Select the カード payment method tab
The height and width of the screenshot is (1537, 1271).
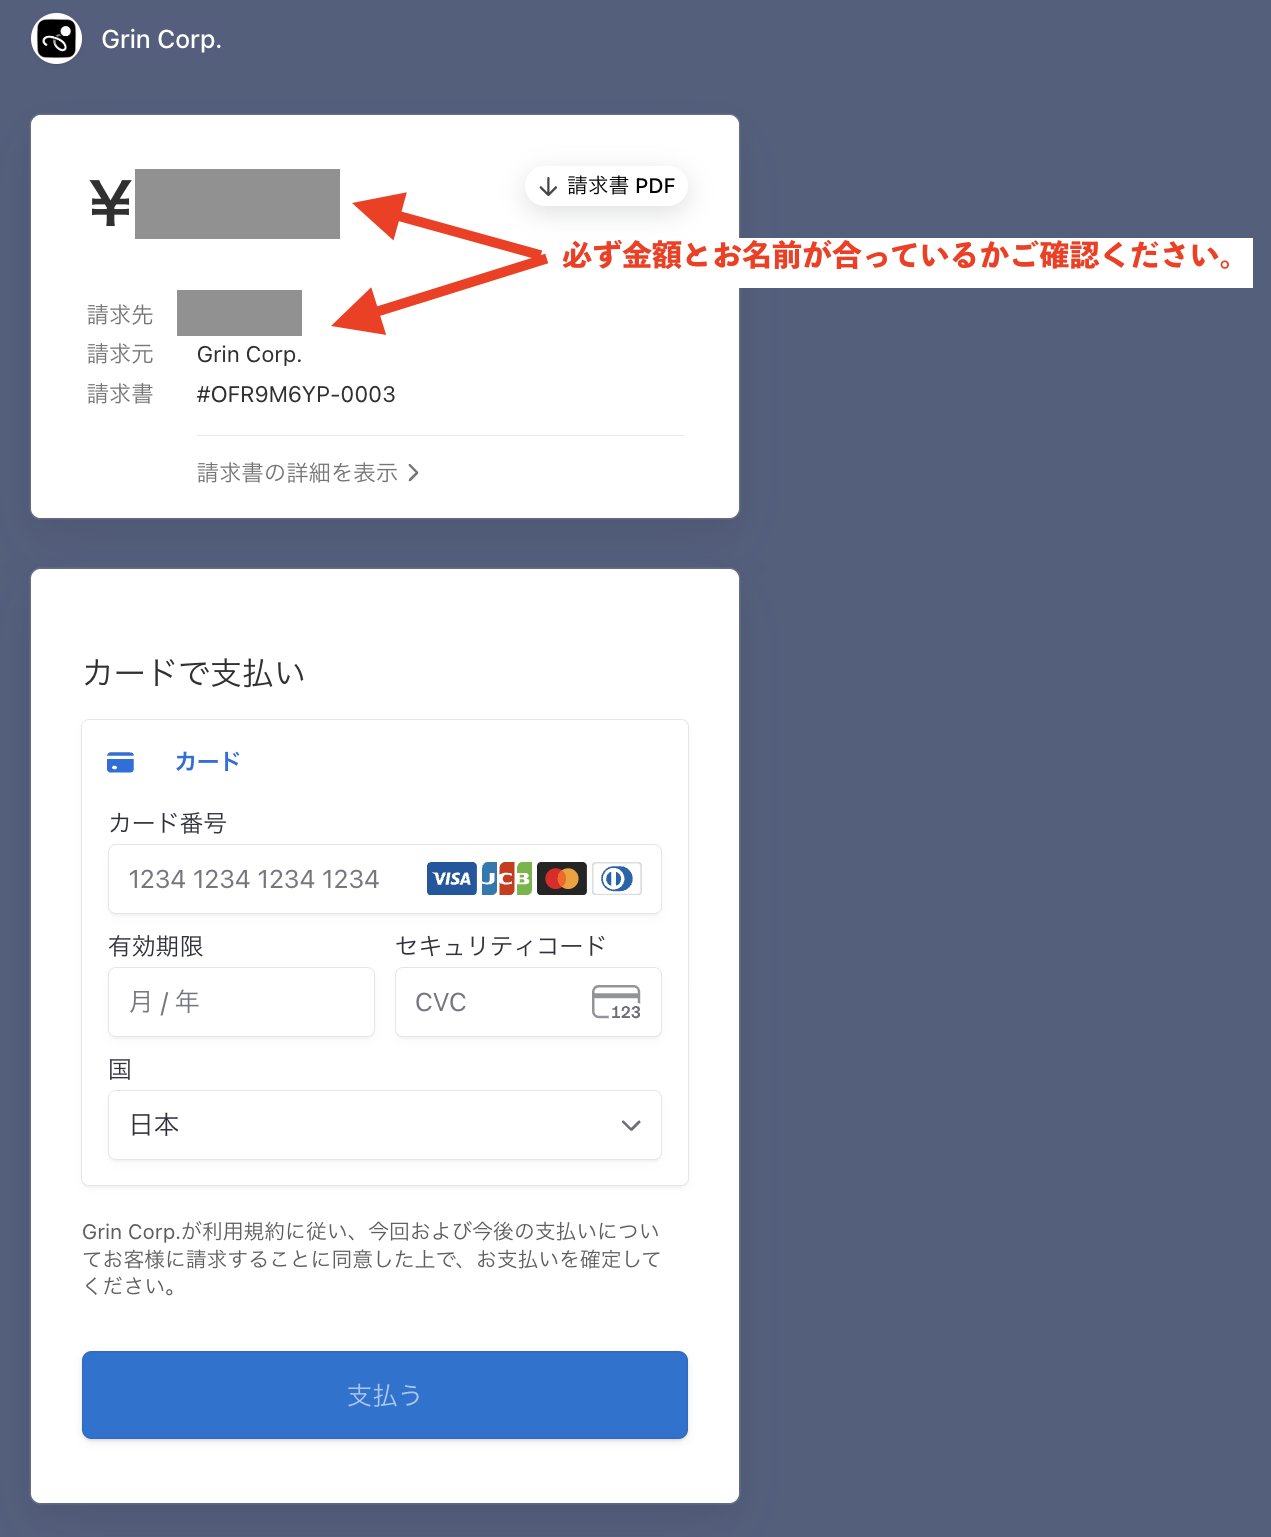[207, 762]
